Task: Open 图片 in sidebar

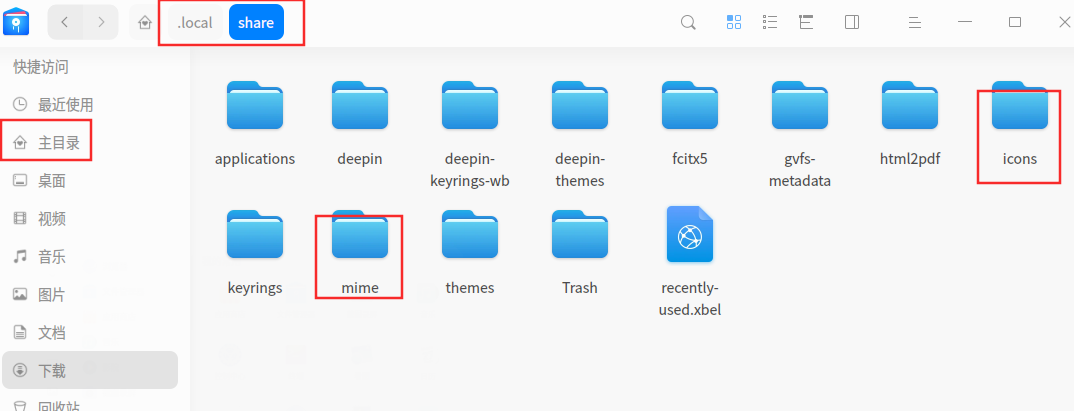Action: click(89, 295)
